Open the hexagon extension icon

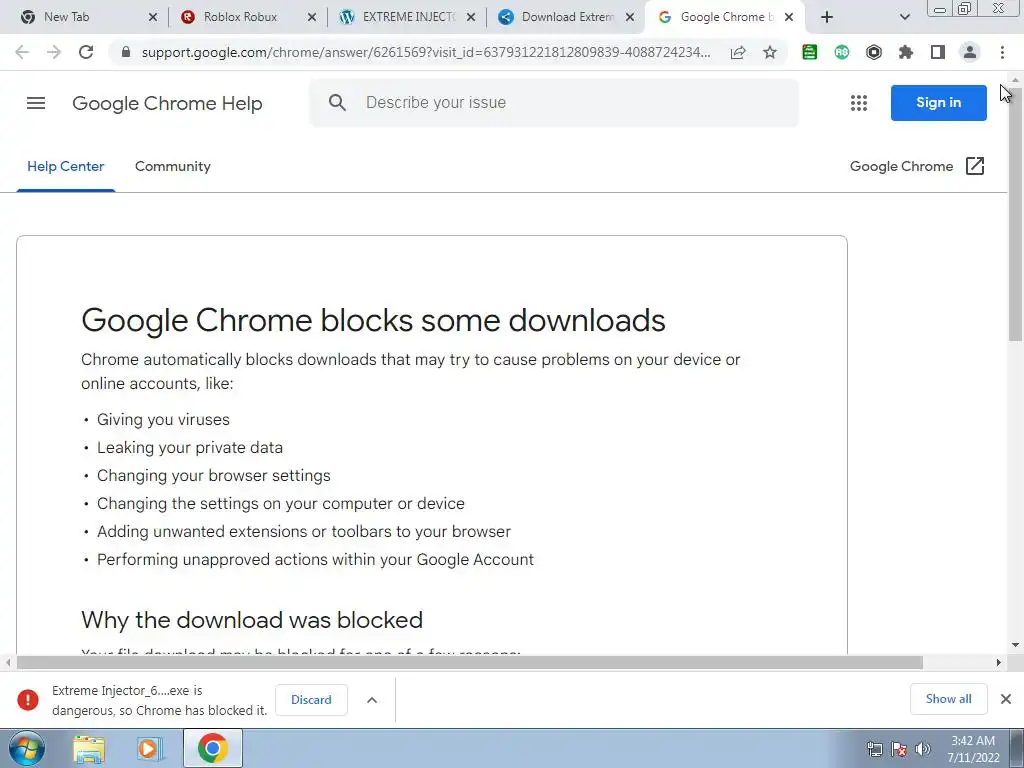coord(874,52)
